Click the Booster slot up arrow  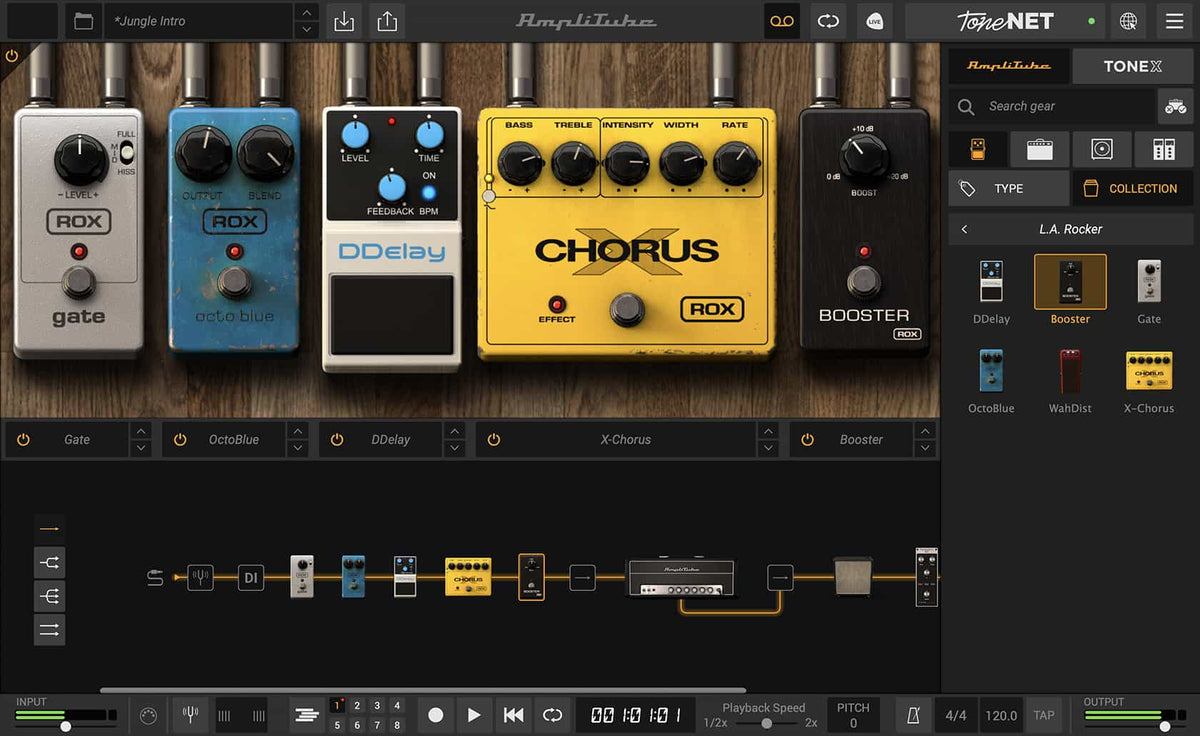(925, 431)
